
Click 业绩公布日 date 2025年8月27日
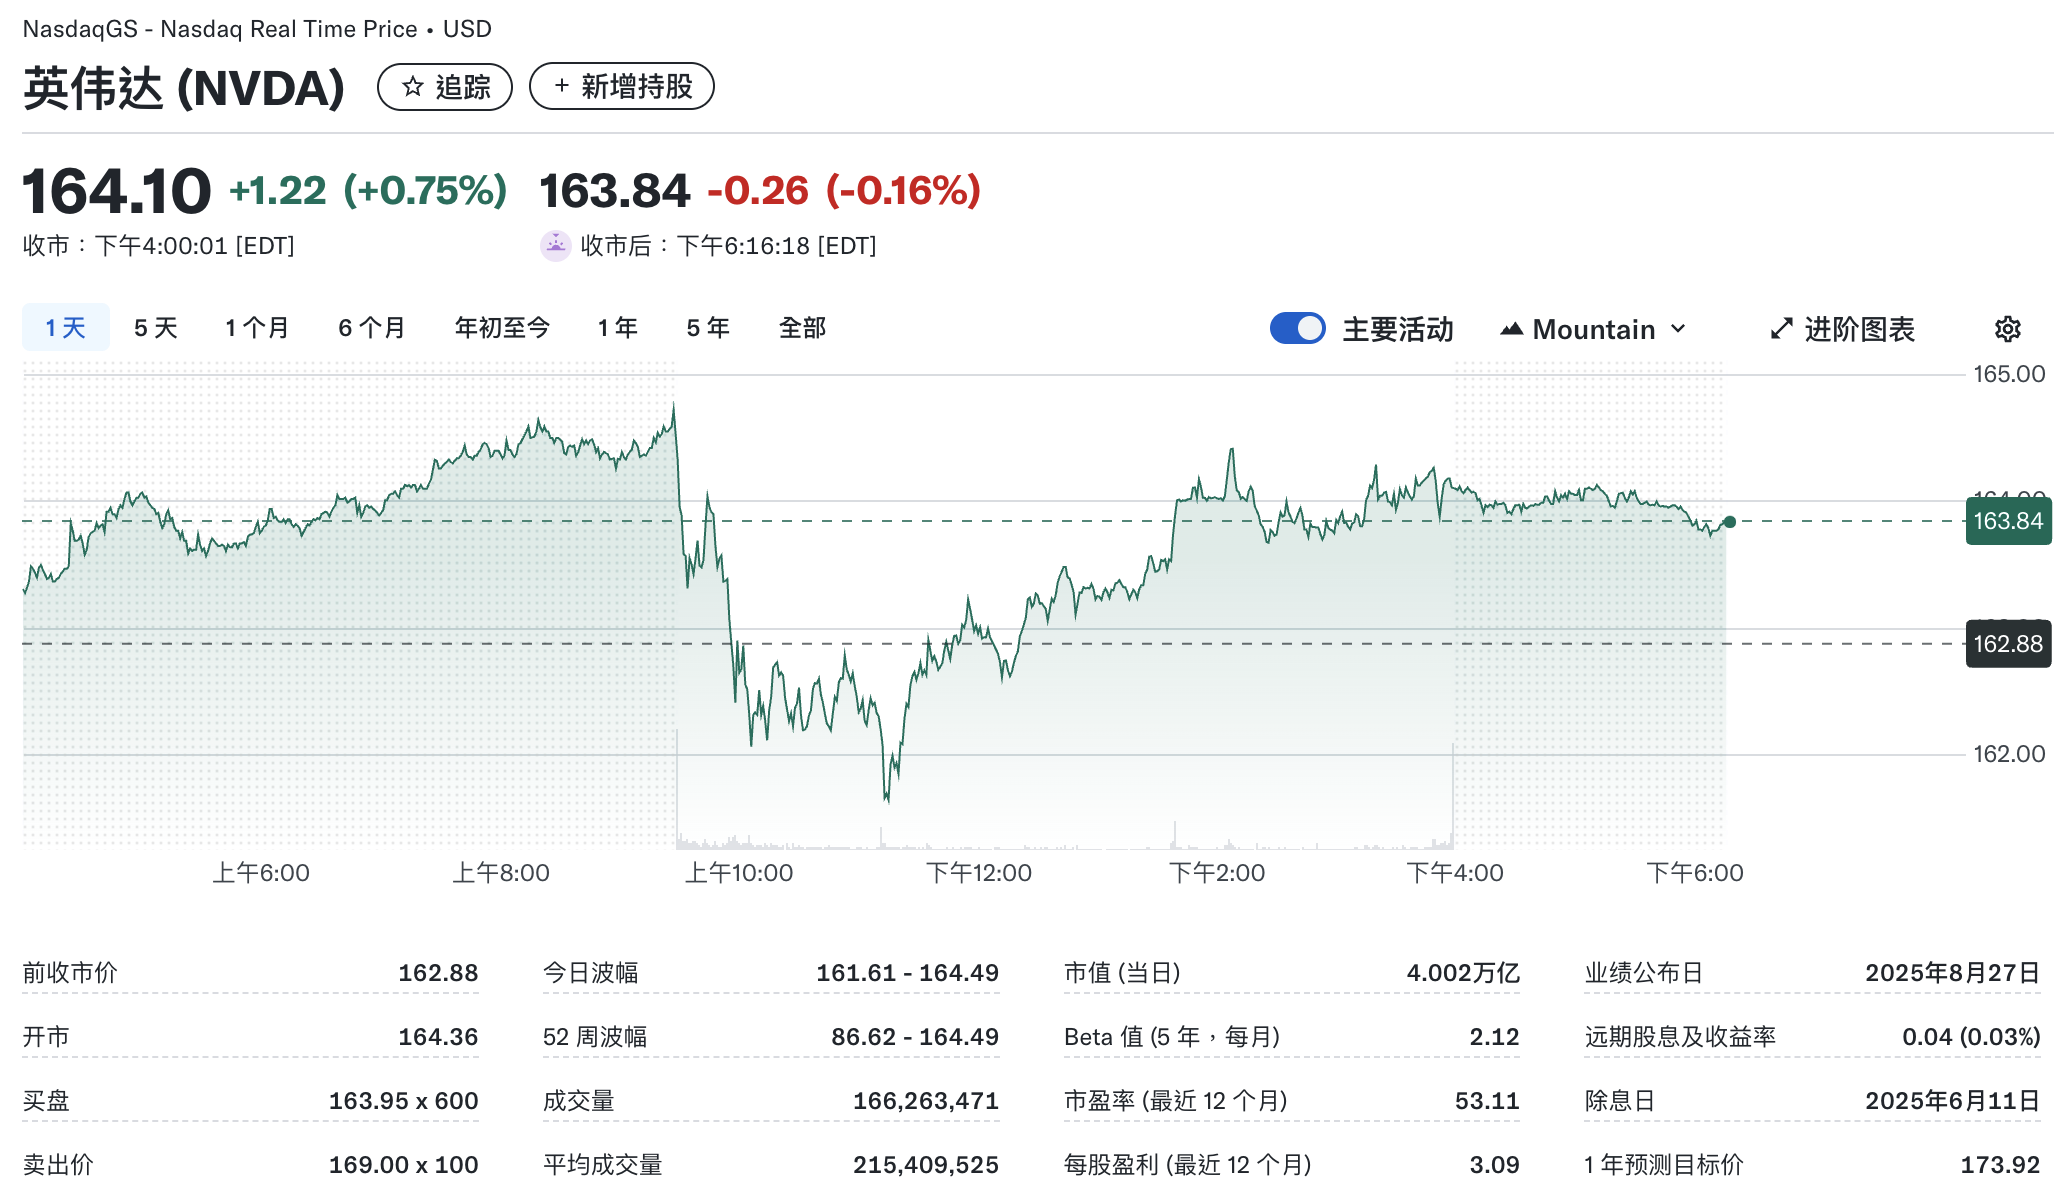(x=1952, y=973)
